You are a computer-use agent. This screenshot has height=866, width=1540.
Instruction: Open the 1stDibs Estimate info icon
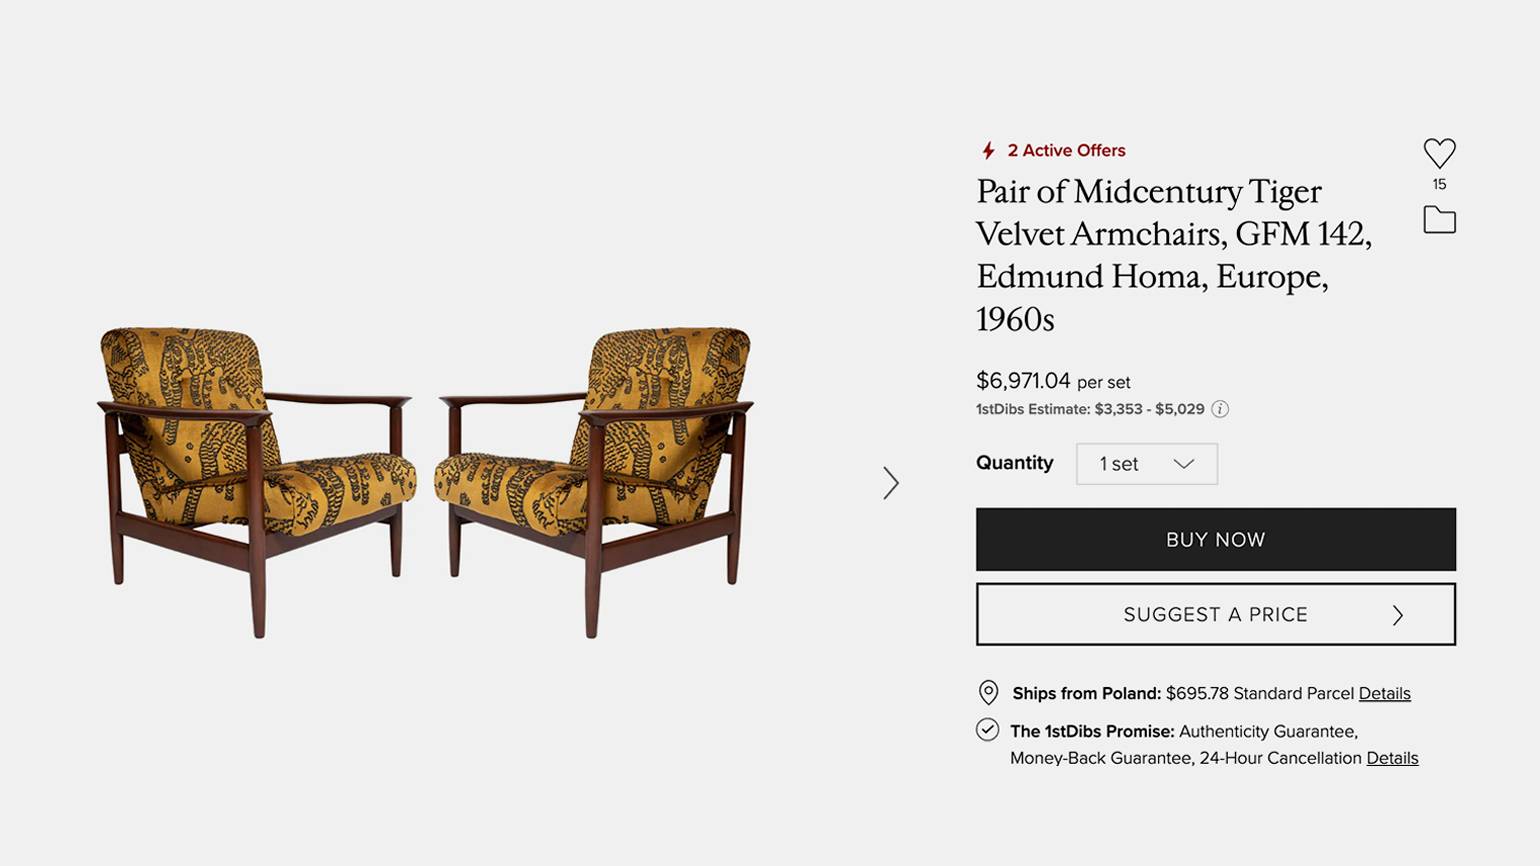[x=1220, y=409]
